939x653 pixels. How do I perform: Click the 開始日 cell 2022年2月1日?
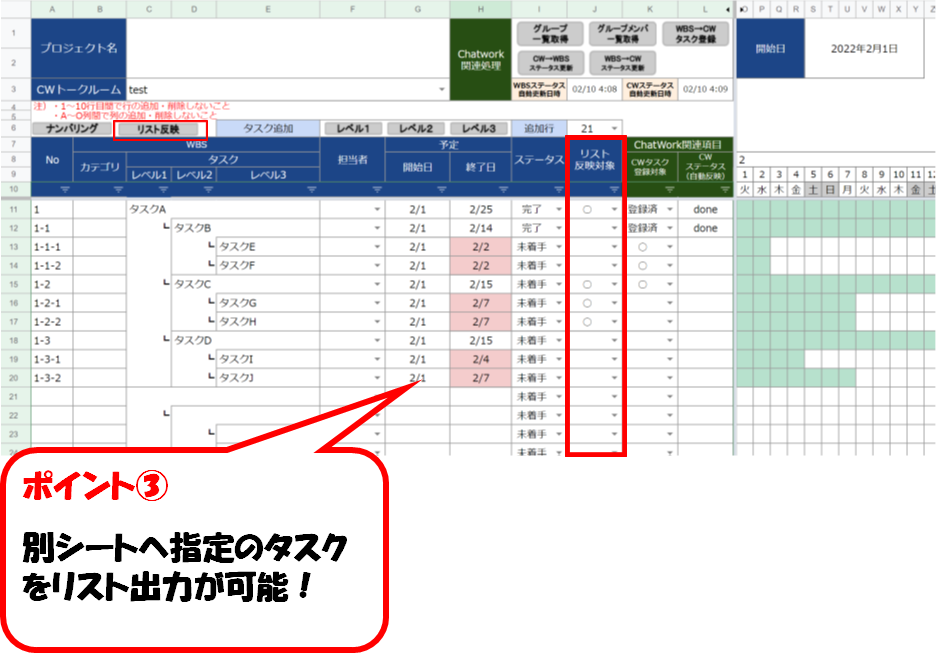point(864,49)
